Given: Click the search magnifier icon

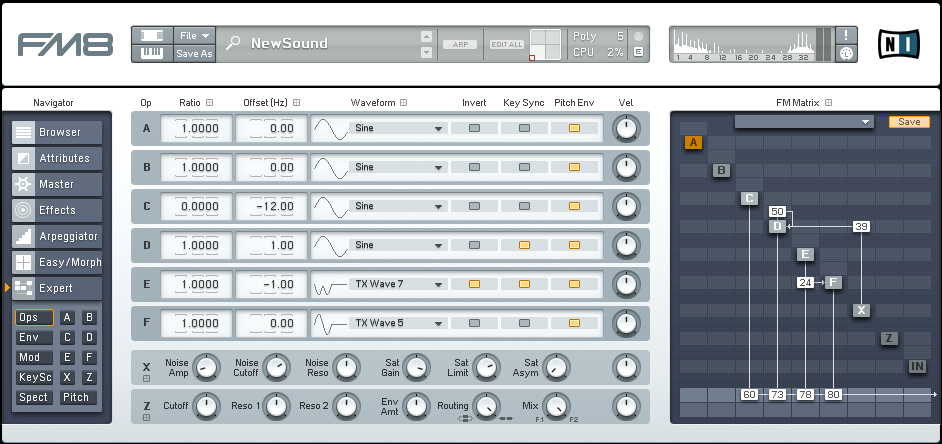Looking at the screenshot, I should point(232,43).
